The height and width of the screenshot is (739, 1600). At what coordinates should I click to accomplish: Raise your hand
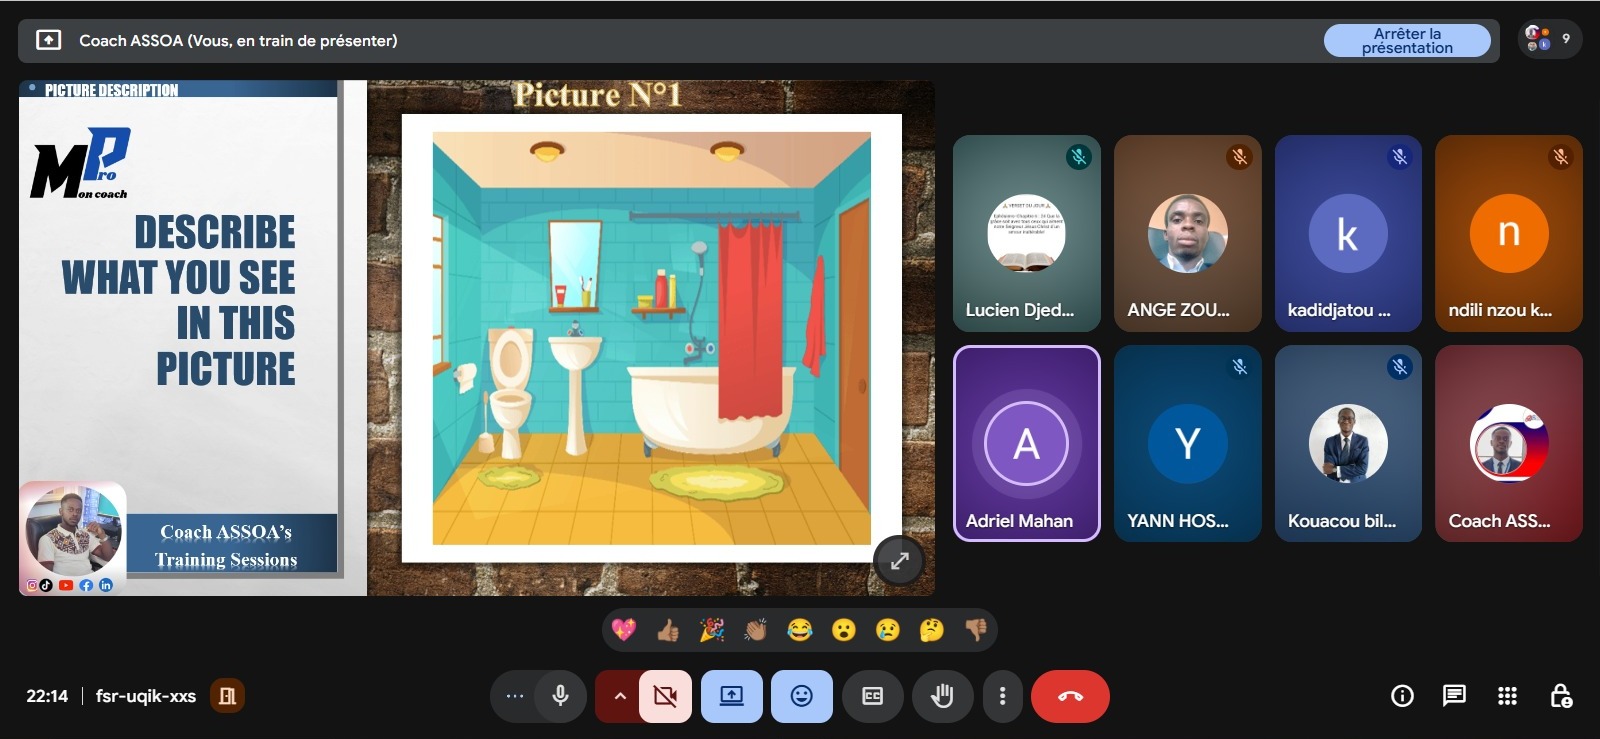click(941, 696)
